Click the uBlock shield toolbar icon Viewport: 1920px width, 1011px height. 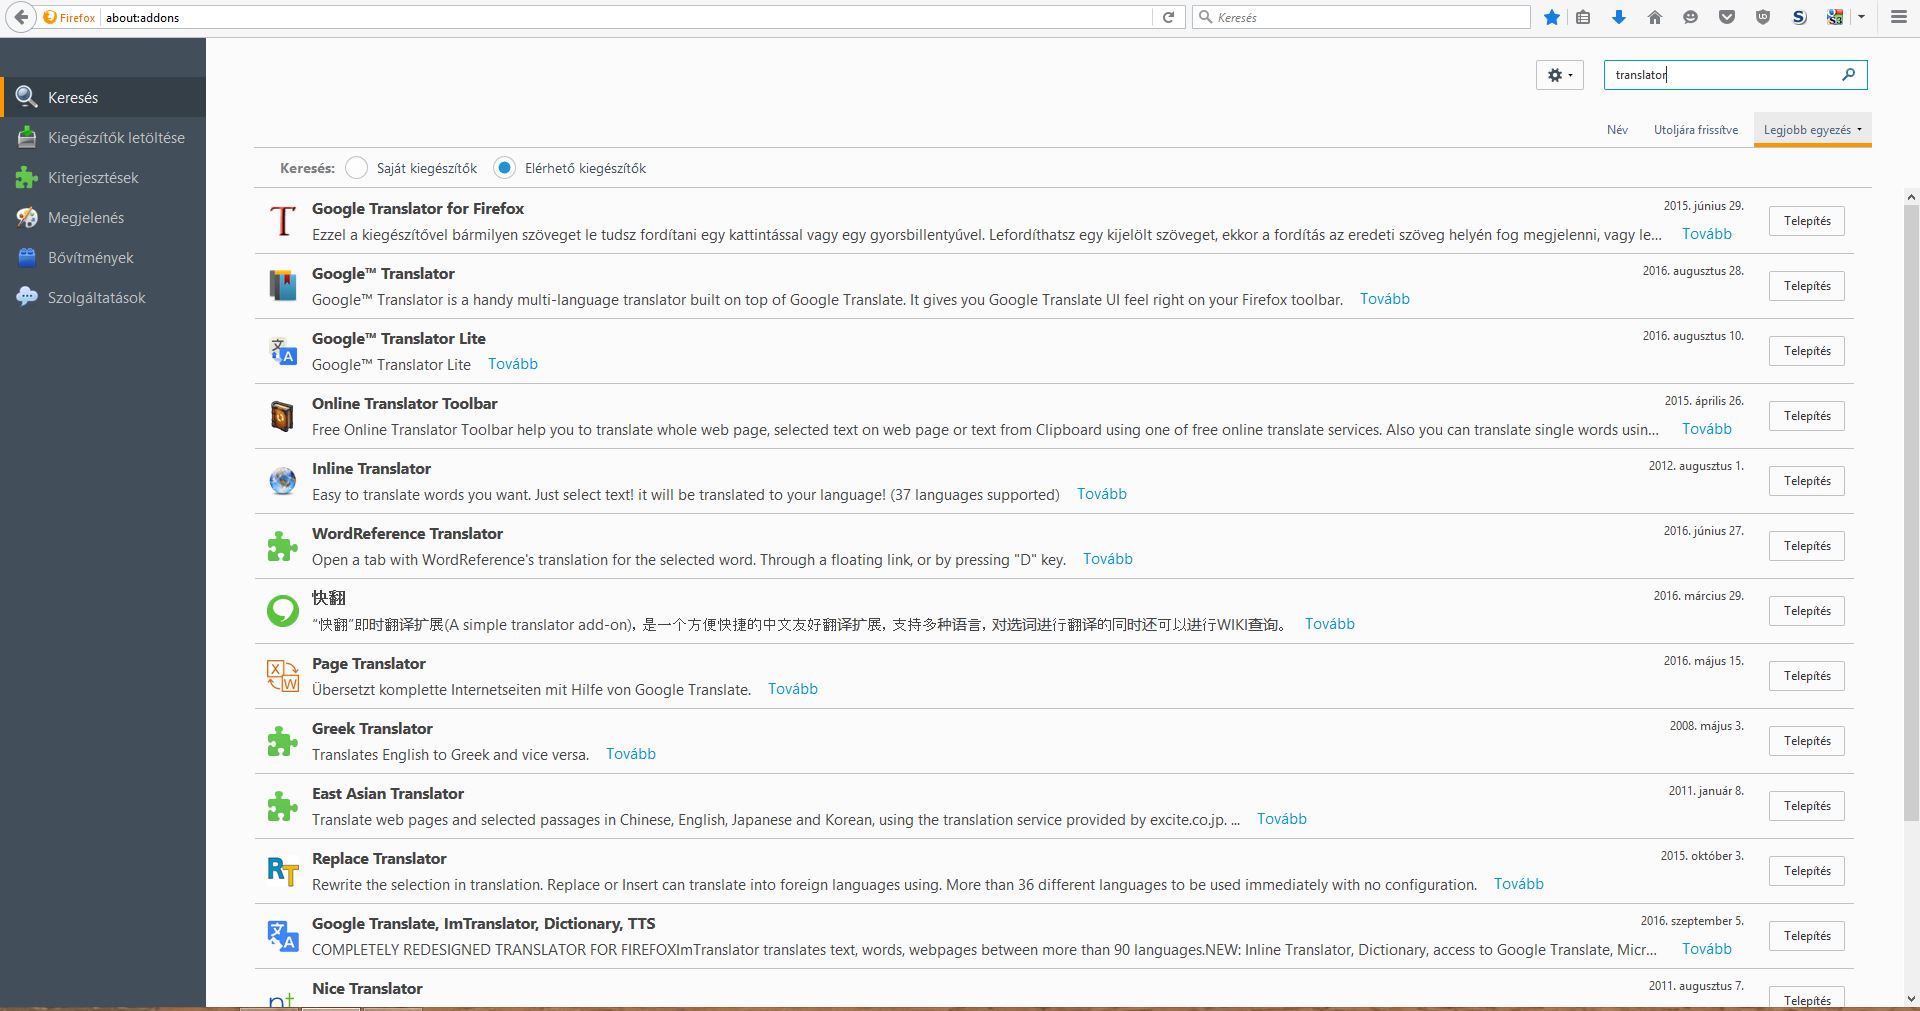(1763, 17)
